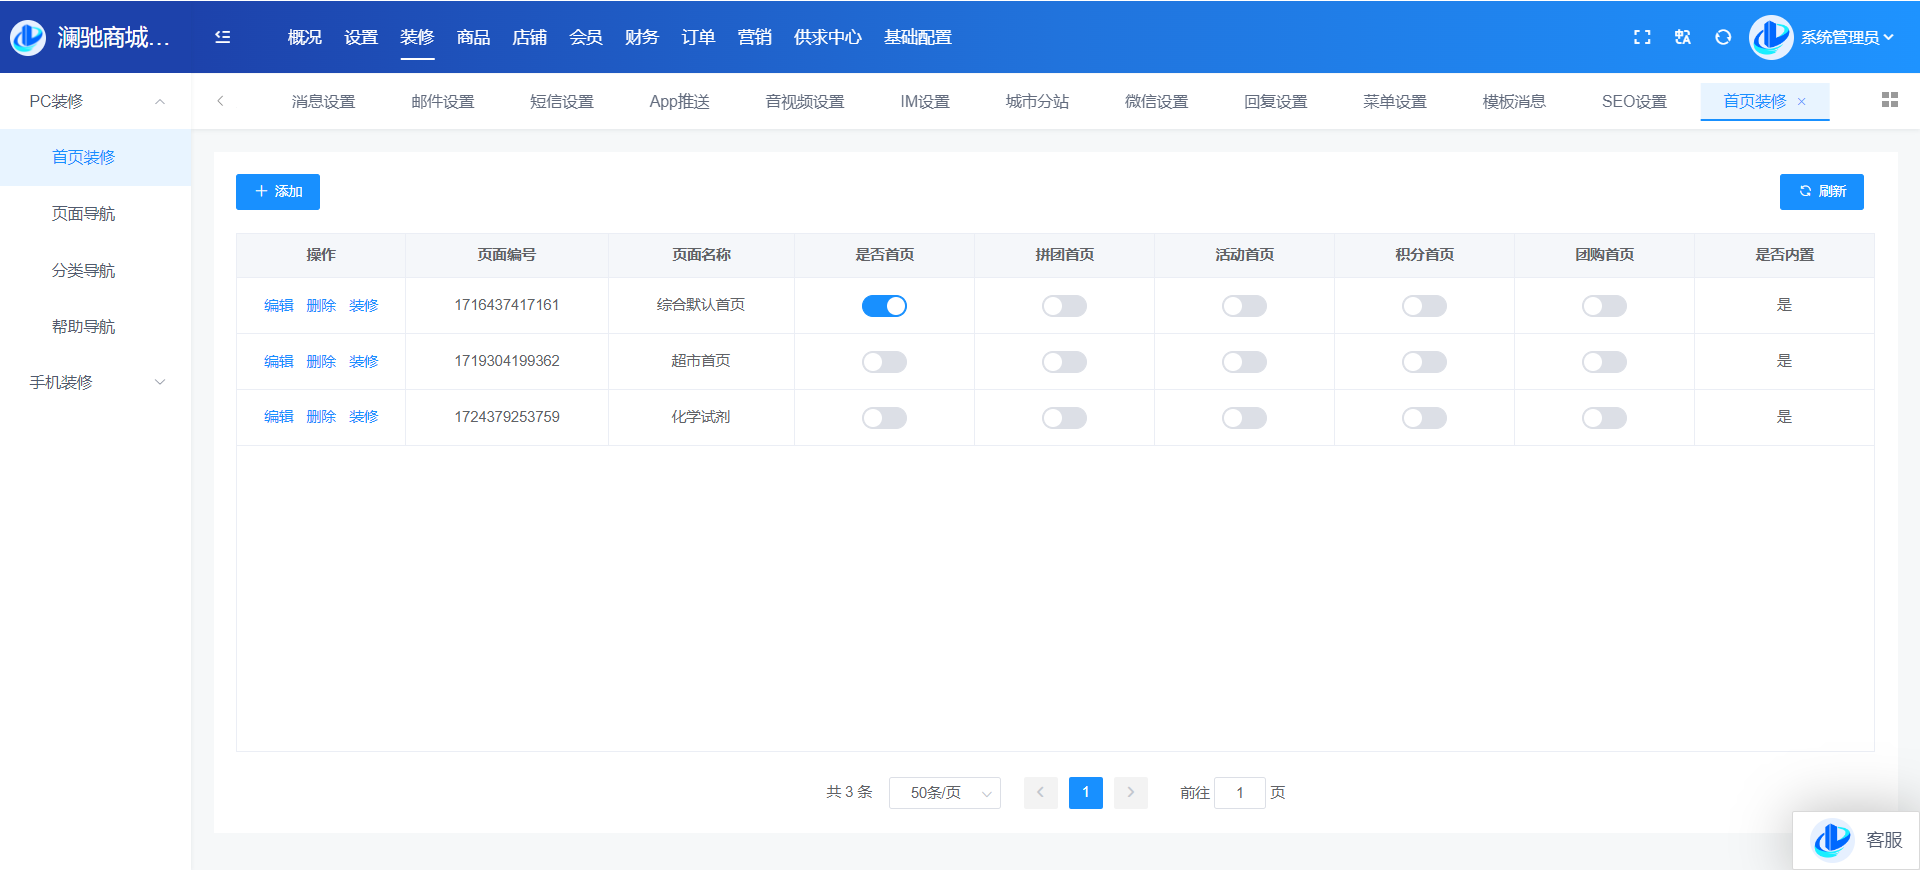This screenshot has height=870, width=1920.
Task: Disable 是否首页 toggle for 综合默认首页
Action: (884, 306)
